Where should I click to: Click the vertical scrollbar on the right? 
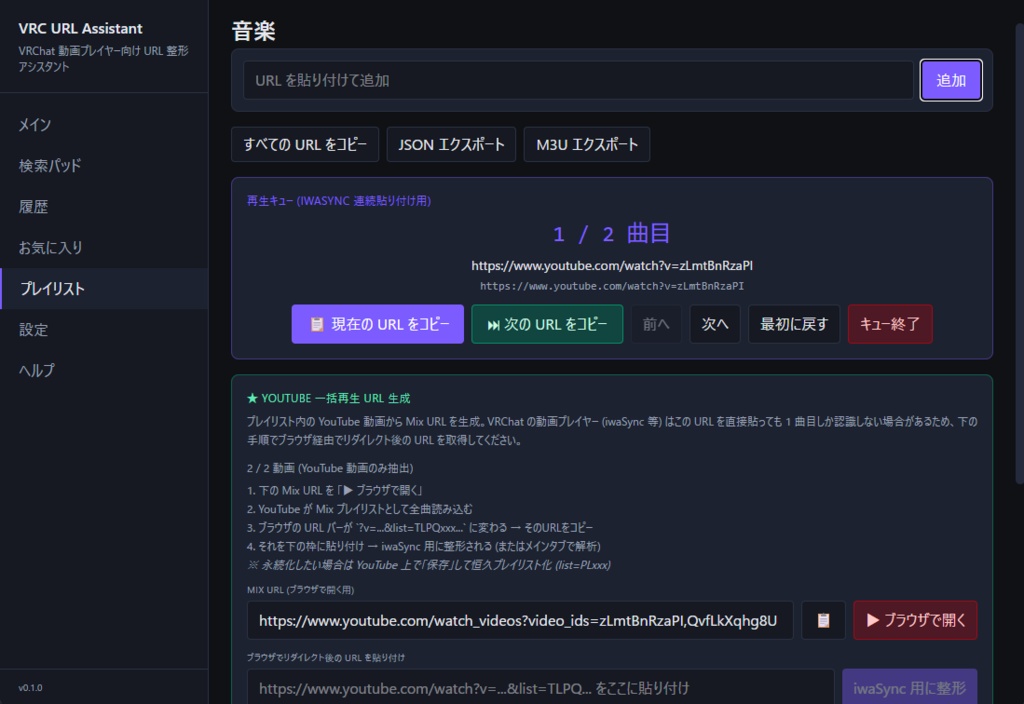click(x=1019, y=253)
